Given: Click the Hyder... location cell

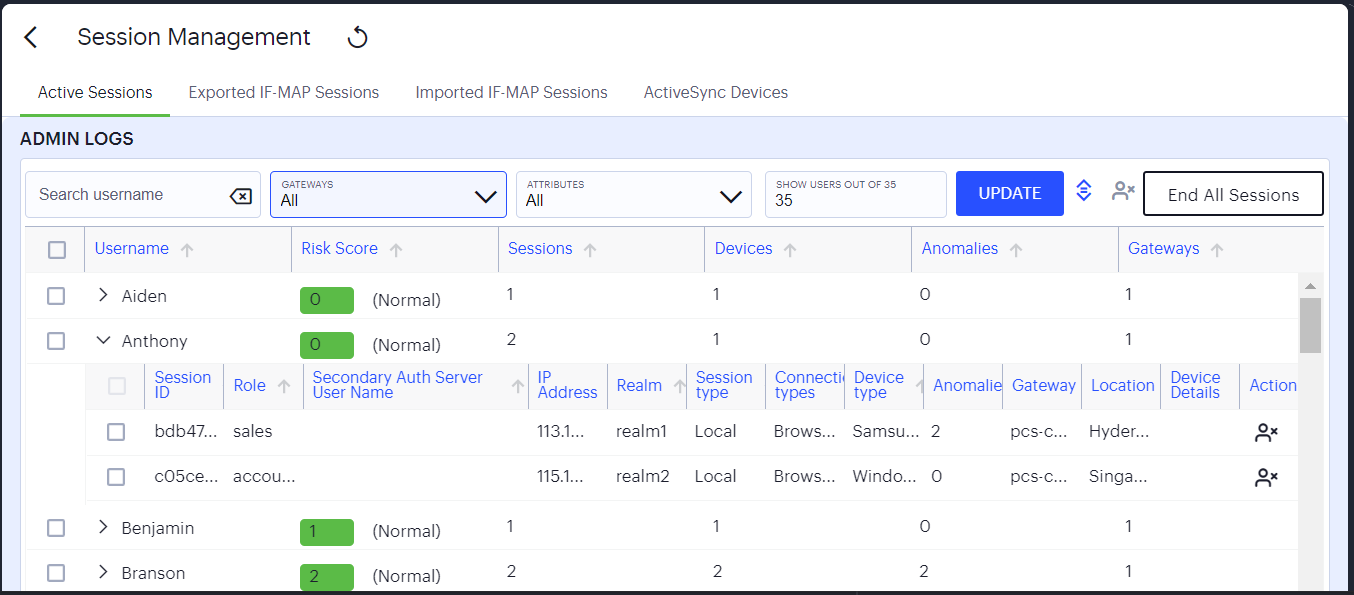Looking at the screenshot, I should (1119, 432).
